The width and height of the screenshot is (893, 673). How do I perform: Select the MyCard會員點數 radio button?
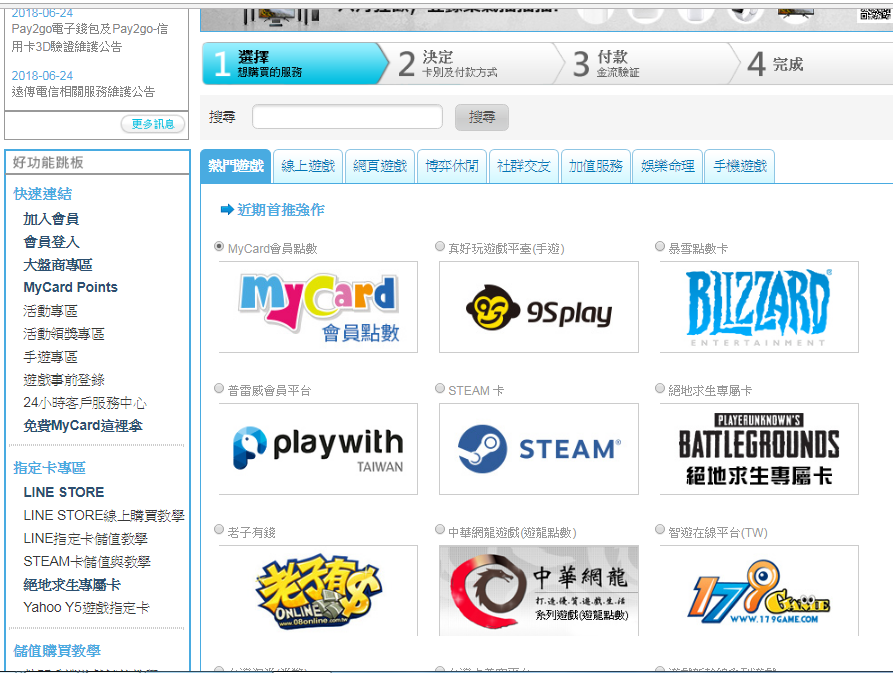[219, 247]
